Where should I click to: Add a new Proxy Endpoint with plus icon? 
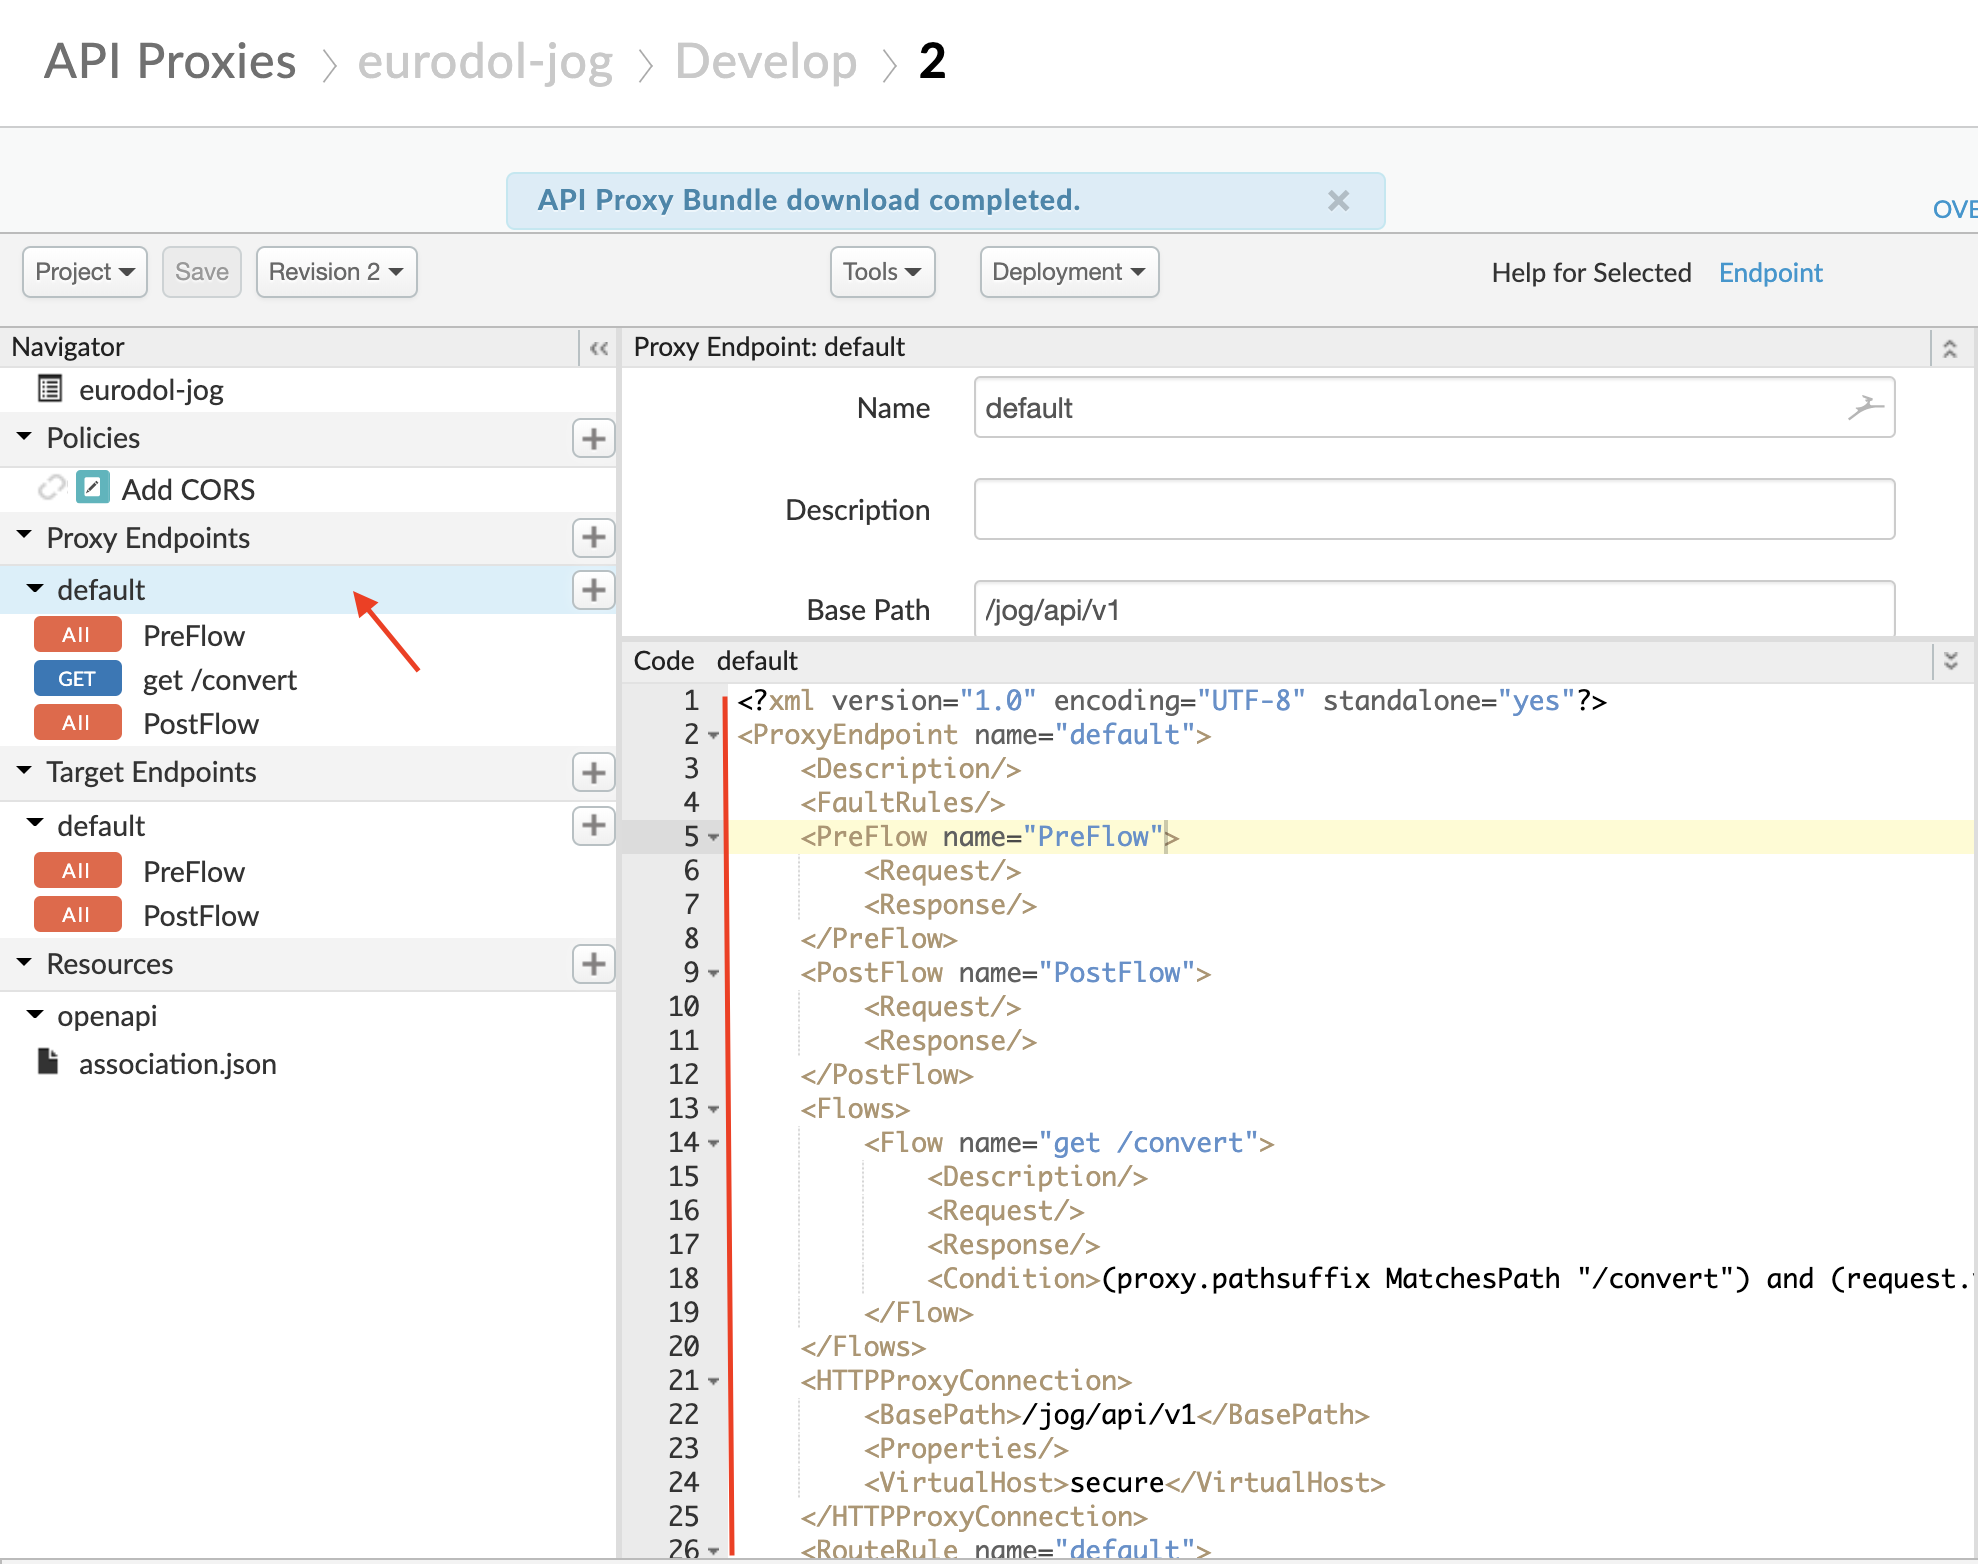(593, 537)
